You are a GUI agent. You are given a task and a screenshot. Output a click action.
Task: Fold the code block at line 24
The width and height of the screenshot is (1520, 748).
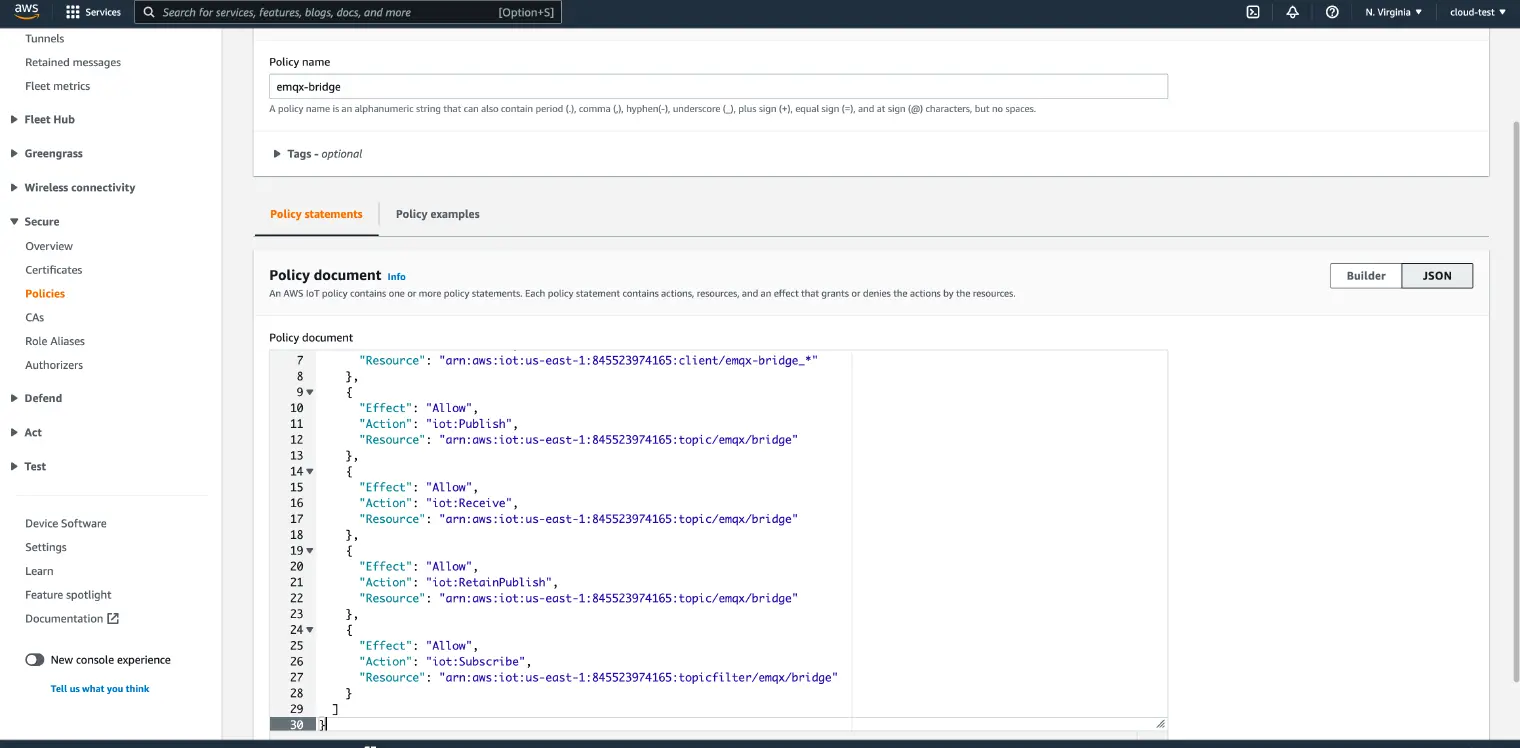(310, 630)
